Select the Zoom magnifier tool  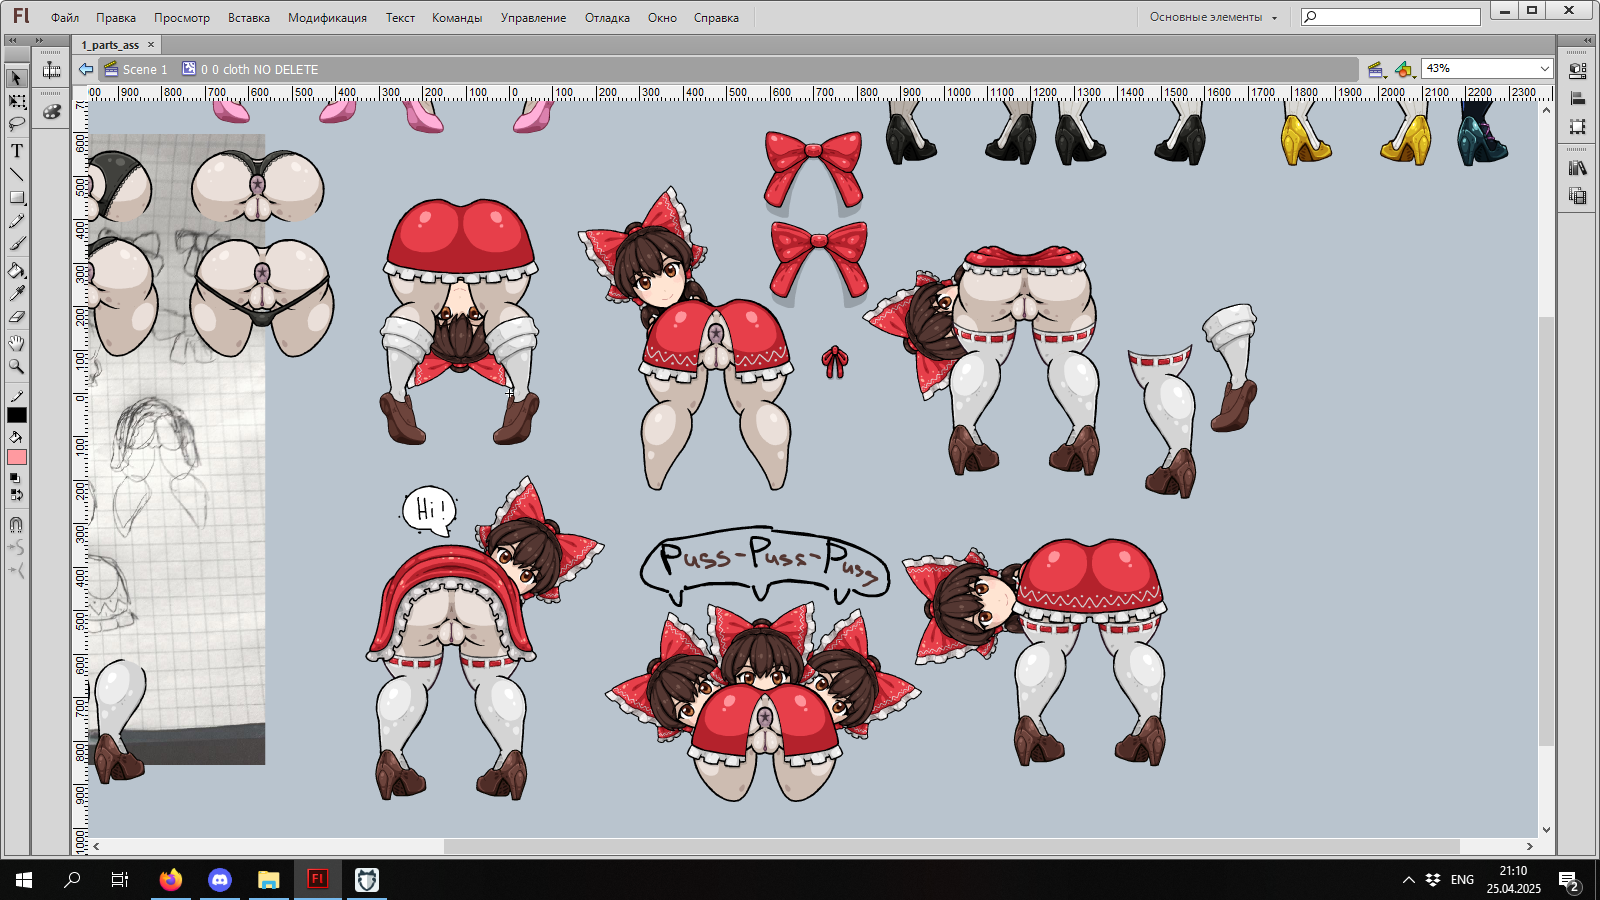pyautogui.click(x=17, y=367)
